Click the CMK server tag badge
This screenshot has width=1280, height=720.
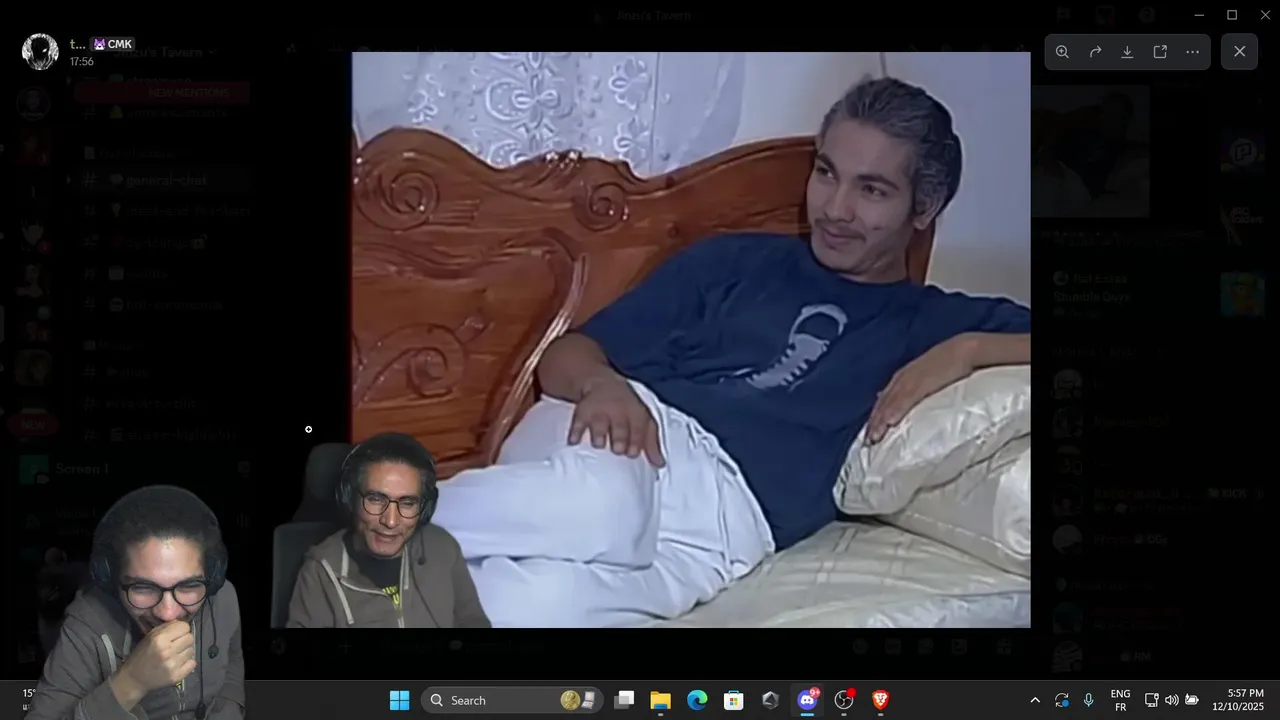(x=113, y=44)
